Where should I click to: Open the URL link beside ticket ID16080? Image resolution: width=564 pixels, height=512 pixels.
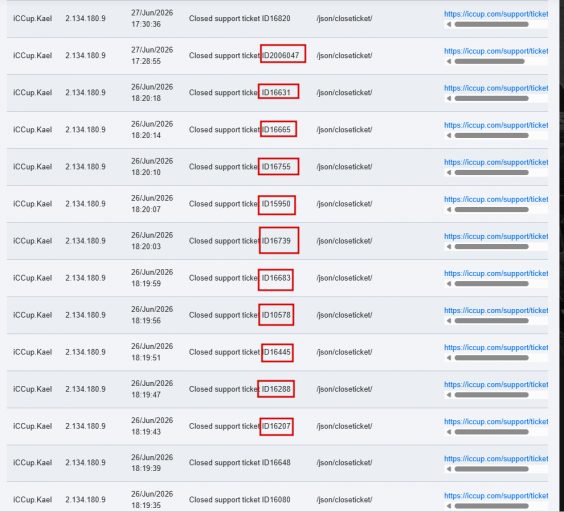[496, 496]
